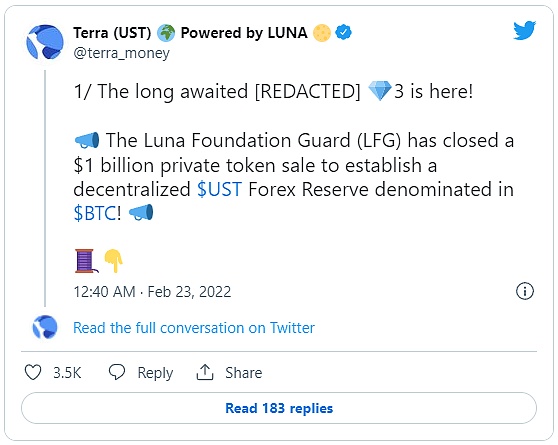Click the blue verified badge
558x445 pixels.
pos(343,32)
